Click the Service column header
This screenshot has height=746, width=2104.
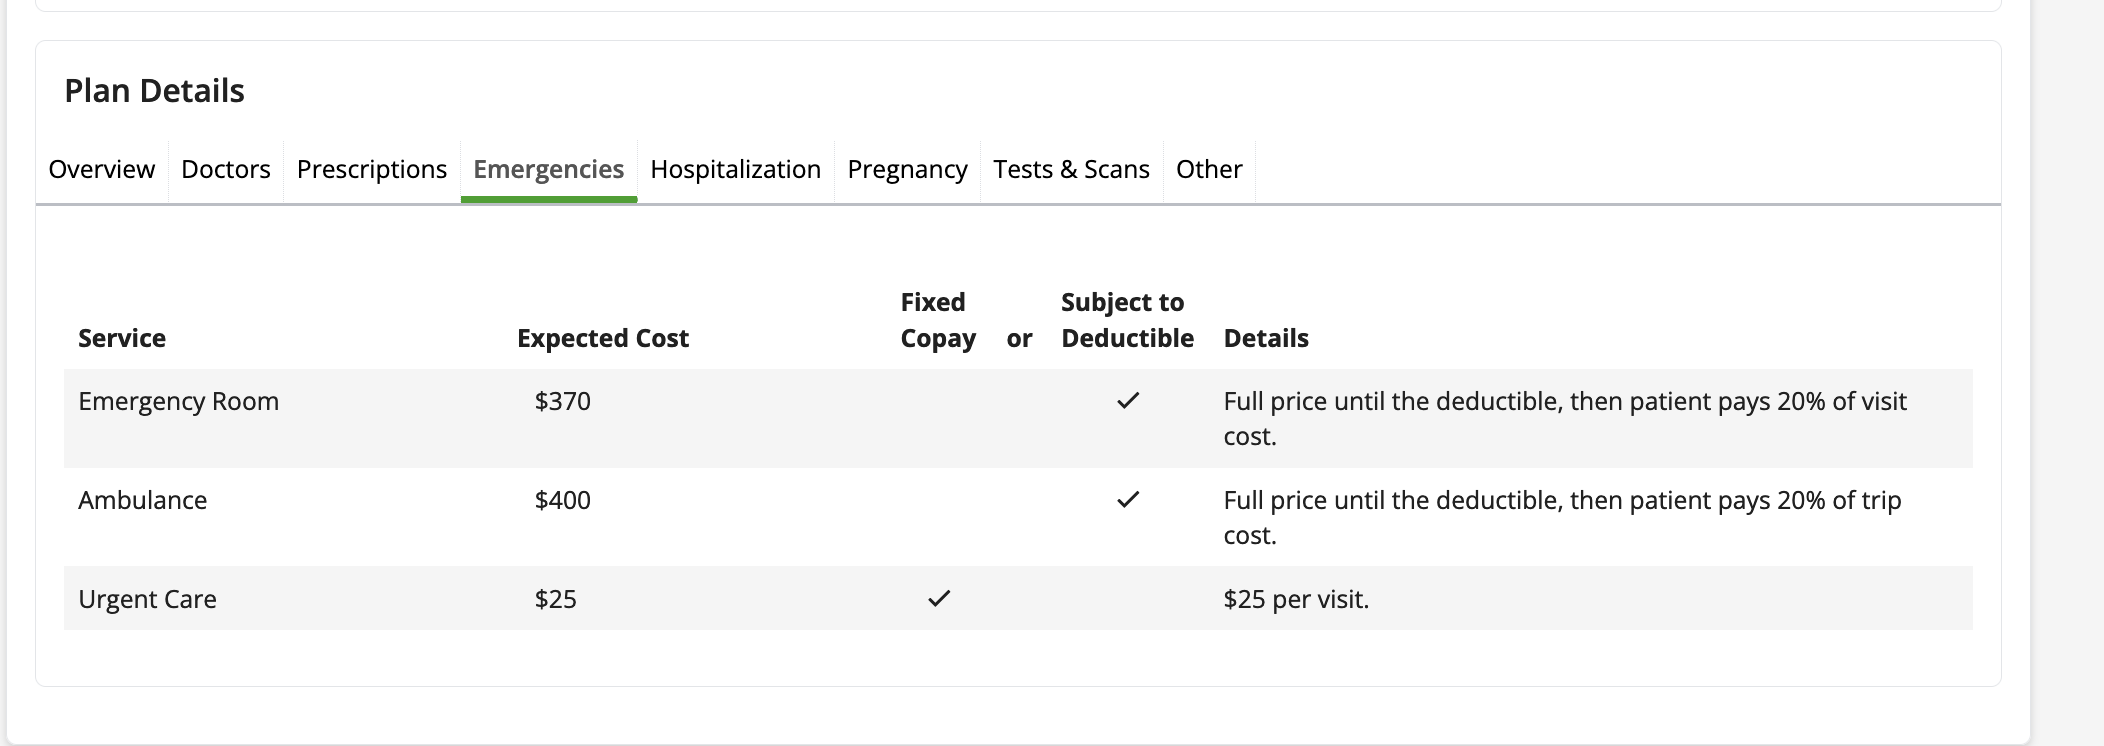click(122, 338)
